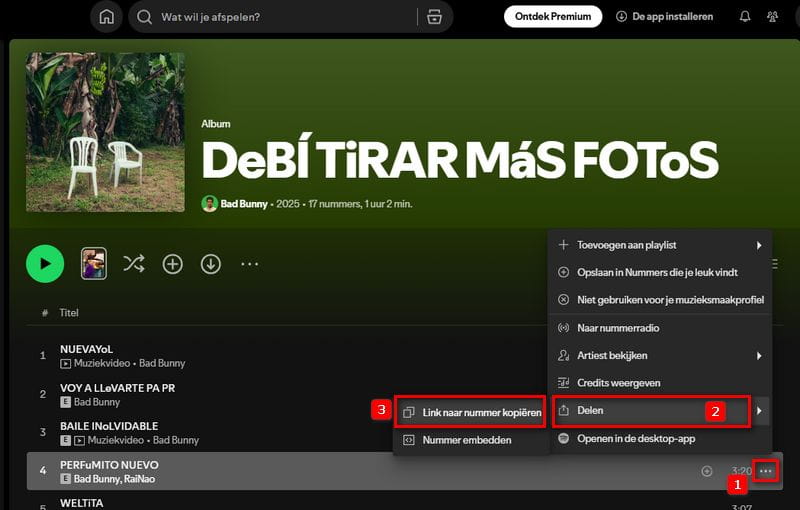The image size is (800, 510).
Task: Expand Artiest bekijken submenu arrow
Action: coord(759,355)
